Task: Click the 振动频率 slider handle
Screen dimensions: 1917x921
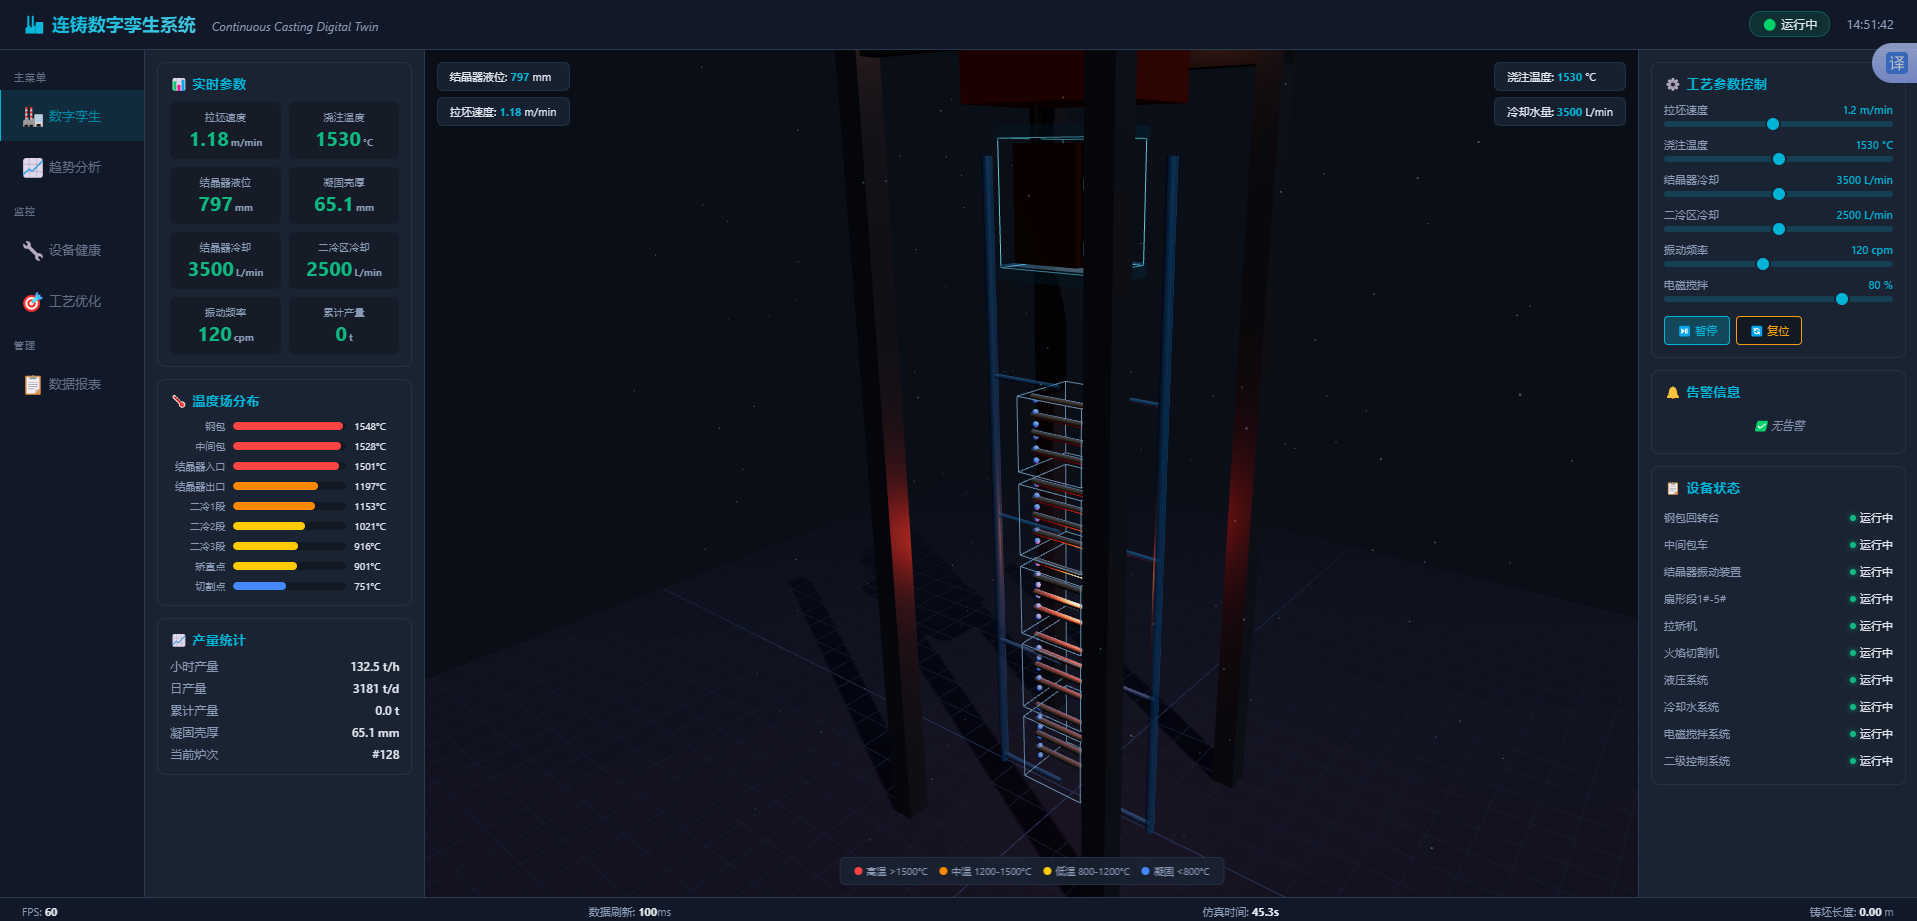Action: pos(1763,264)
